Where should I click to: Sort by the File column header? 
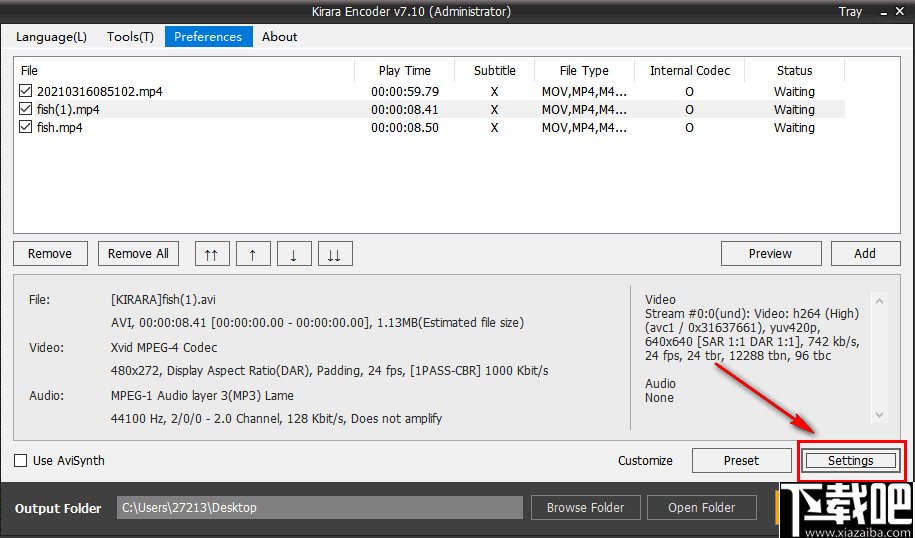pyautogui.click(x=184, y=71)
